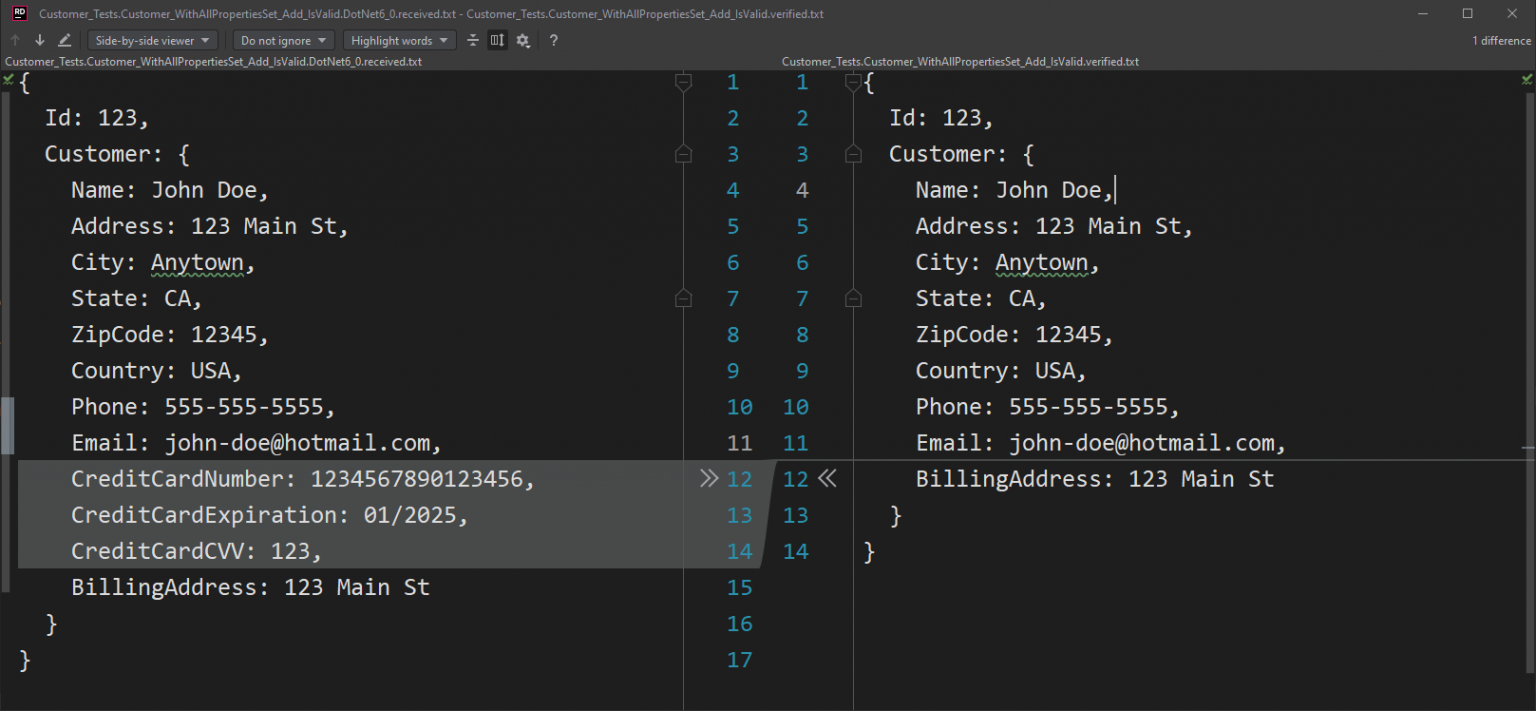The image size is (1536, 711).
Task: Revert the change using the << chevron
Action: pyautogui.click(x=829, y=479)
